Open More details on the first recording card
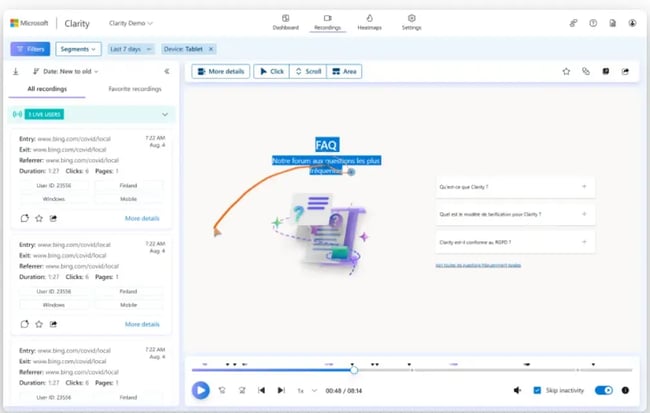Image resolution: width=650 pixels, height=413 pixels. [142, 219]
